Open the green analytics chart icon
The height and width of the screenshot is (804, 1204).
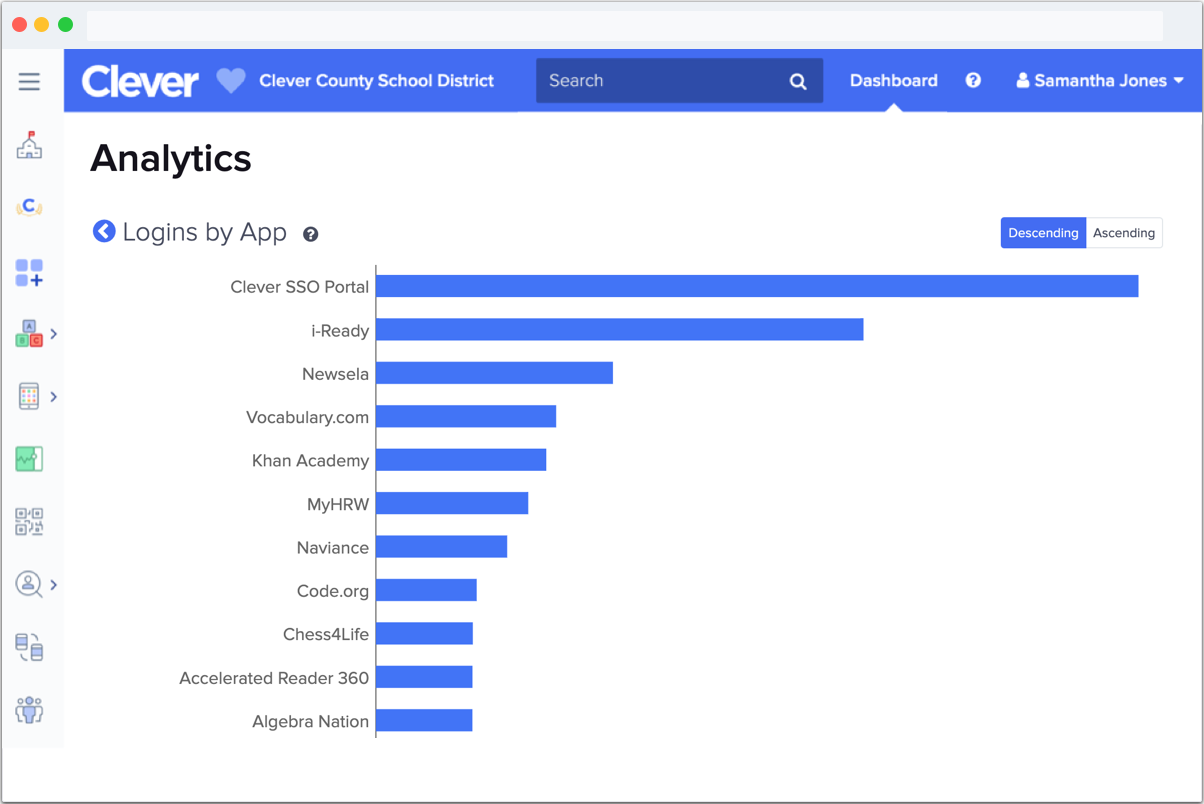coord(29,459)
